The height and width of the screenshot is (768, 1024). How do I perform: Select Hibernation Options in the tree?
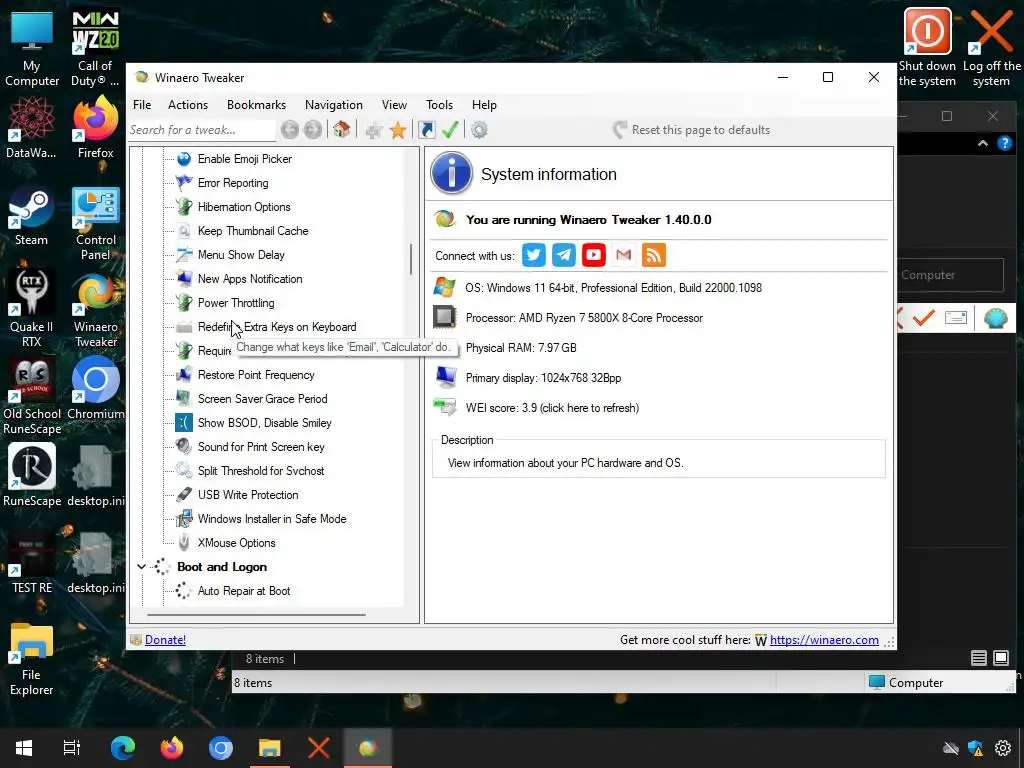point(244,207)
